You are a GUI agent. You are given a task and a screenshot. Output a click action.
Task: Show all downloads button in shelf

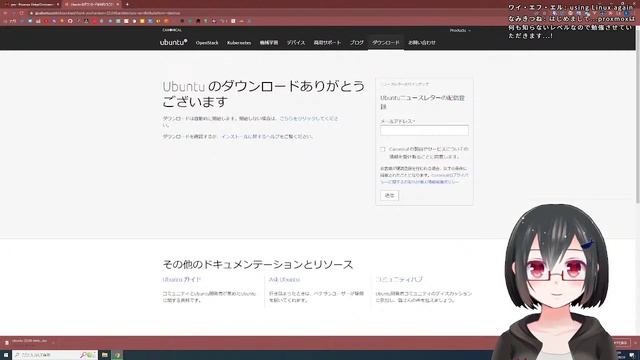coord(620,342)
